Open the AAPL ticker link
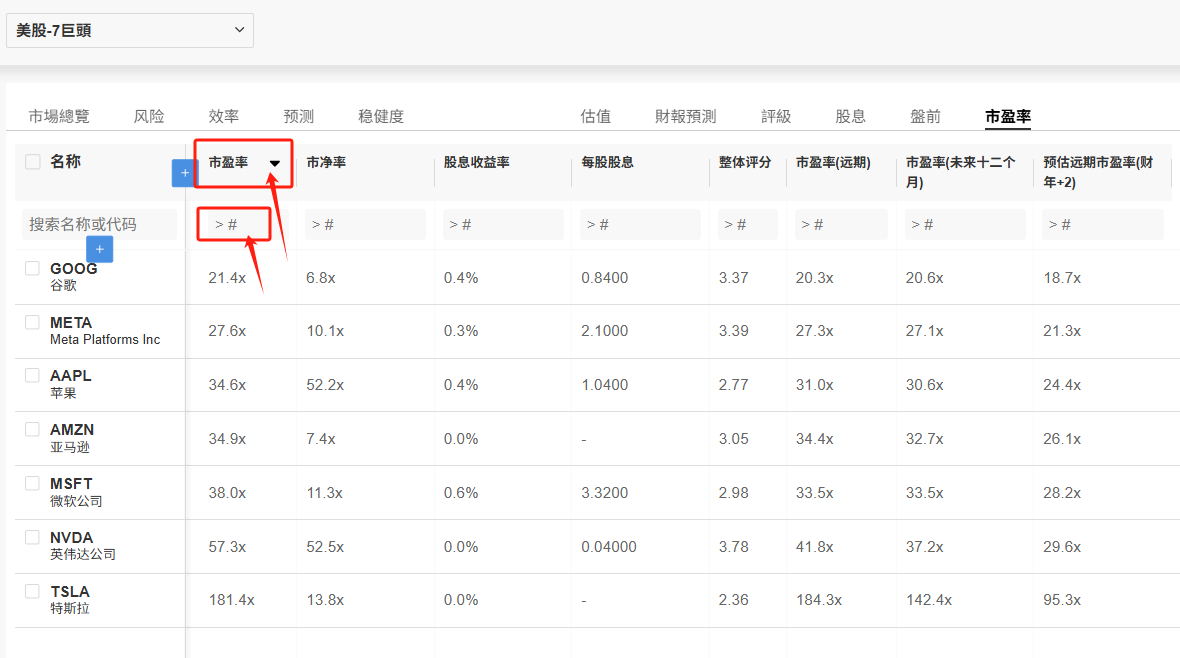The image size is (1180, 658). coord(71,376)
